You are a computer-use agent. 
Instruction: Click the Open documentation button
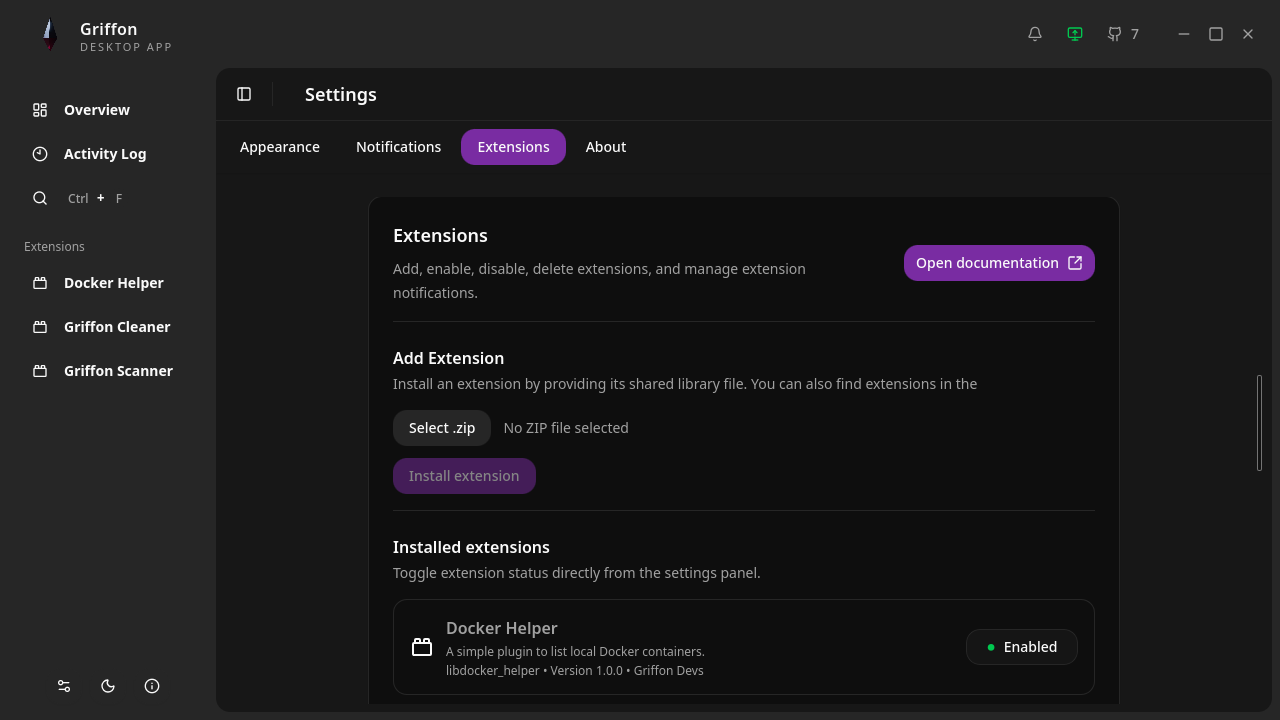pyautogui.click(x=999, y=263)
